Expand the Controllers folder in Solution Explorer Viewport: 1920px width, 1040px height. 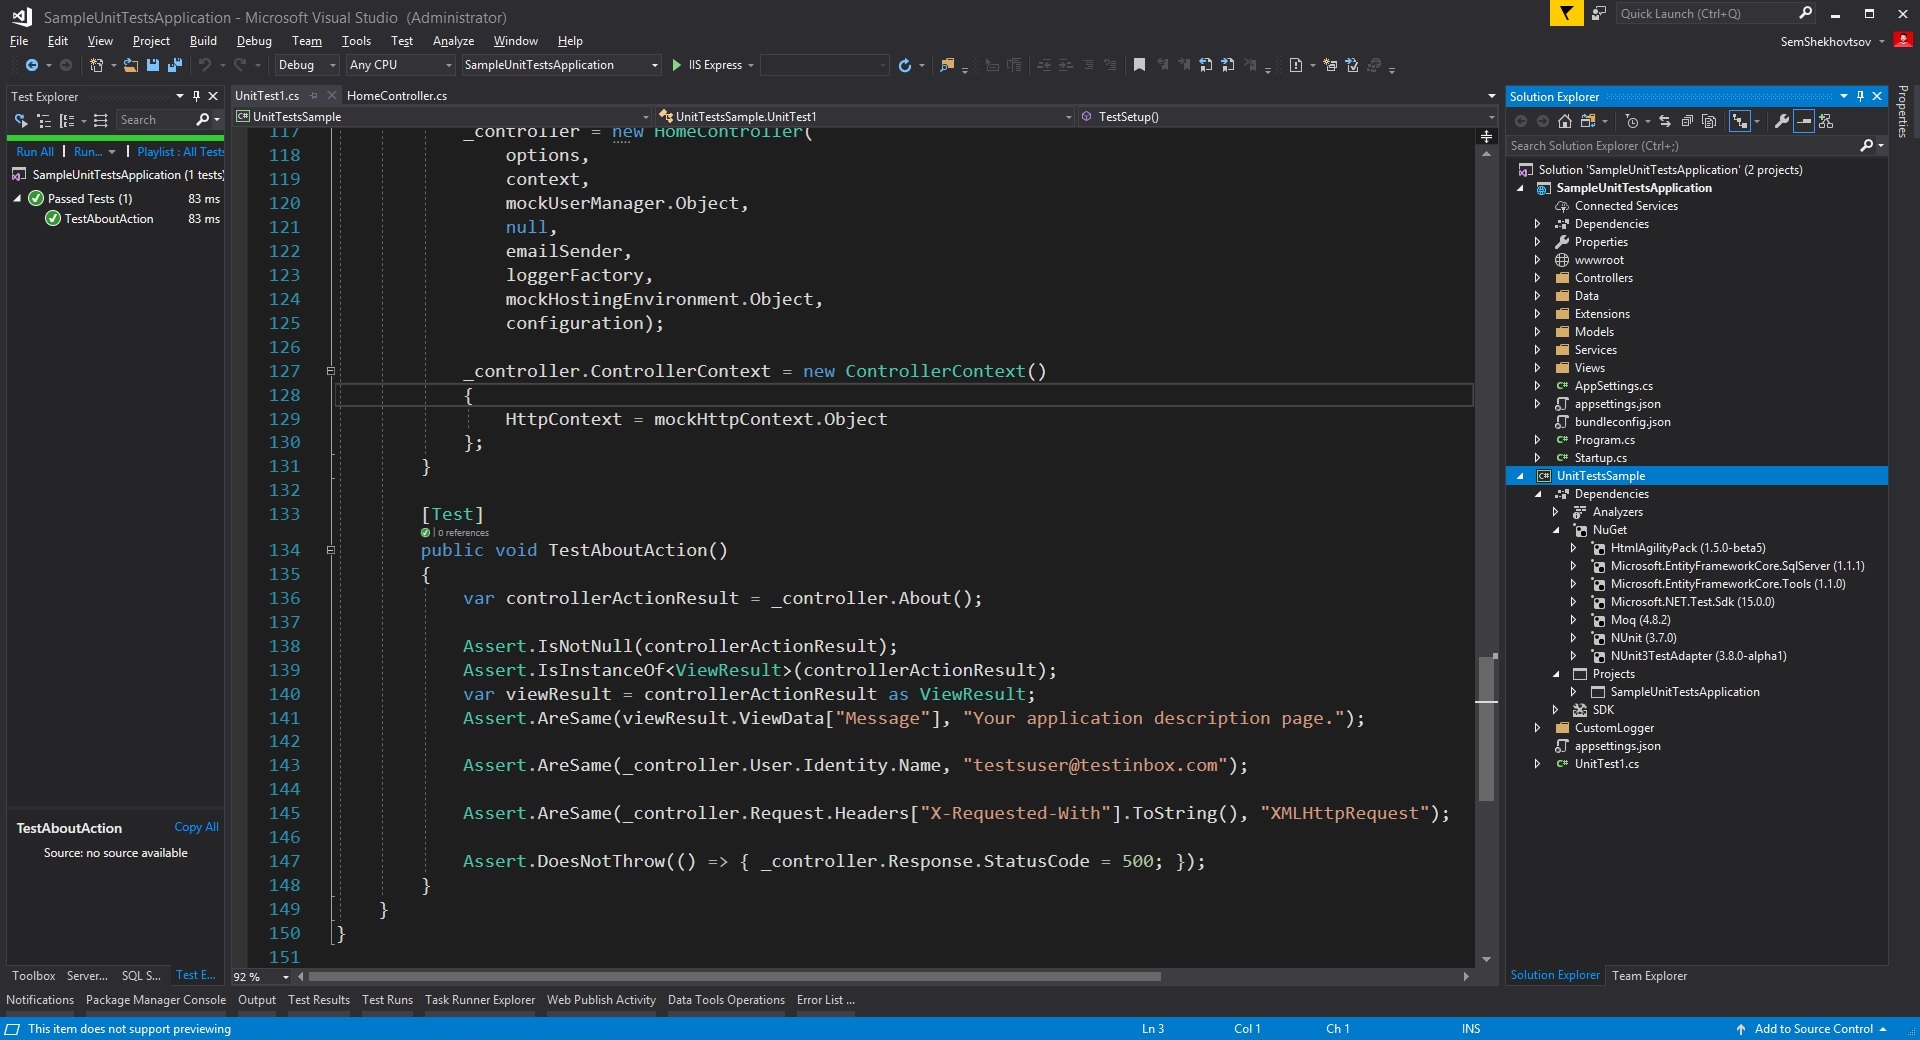pyautogui.click(x=1538, y=278)
